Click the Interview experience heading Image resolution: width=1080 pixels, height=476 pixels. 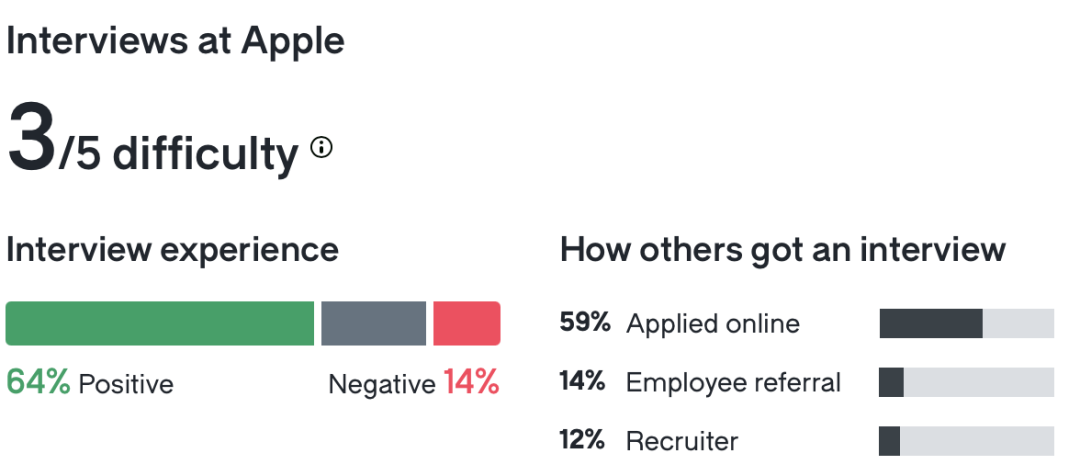click(x=172, y=249)
